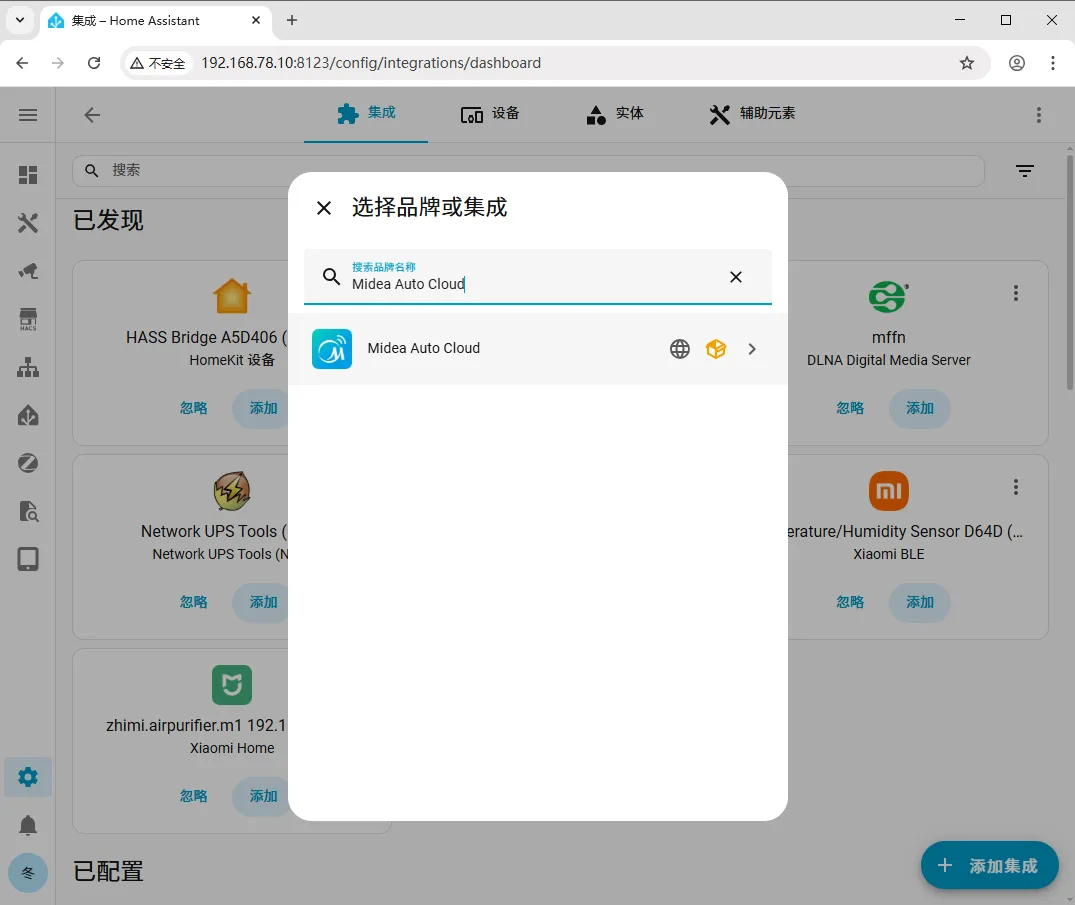The image size is (1075, 905).
Task: Bookmark this page with the star
Action: 967,63
